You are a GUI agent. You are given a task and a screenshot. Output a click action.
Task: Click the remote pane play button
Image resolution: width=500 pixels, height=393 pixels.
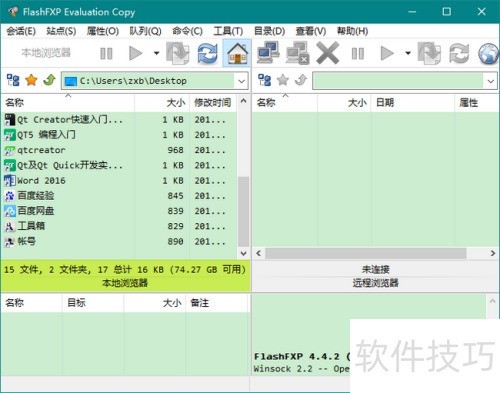coord(387,53)
